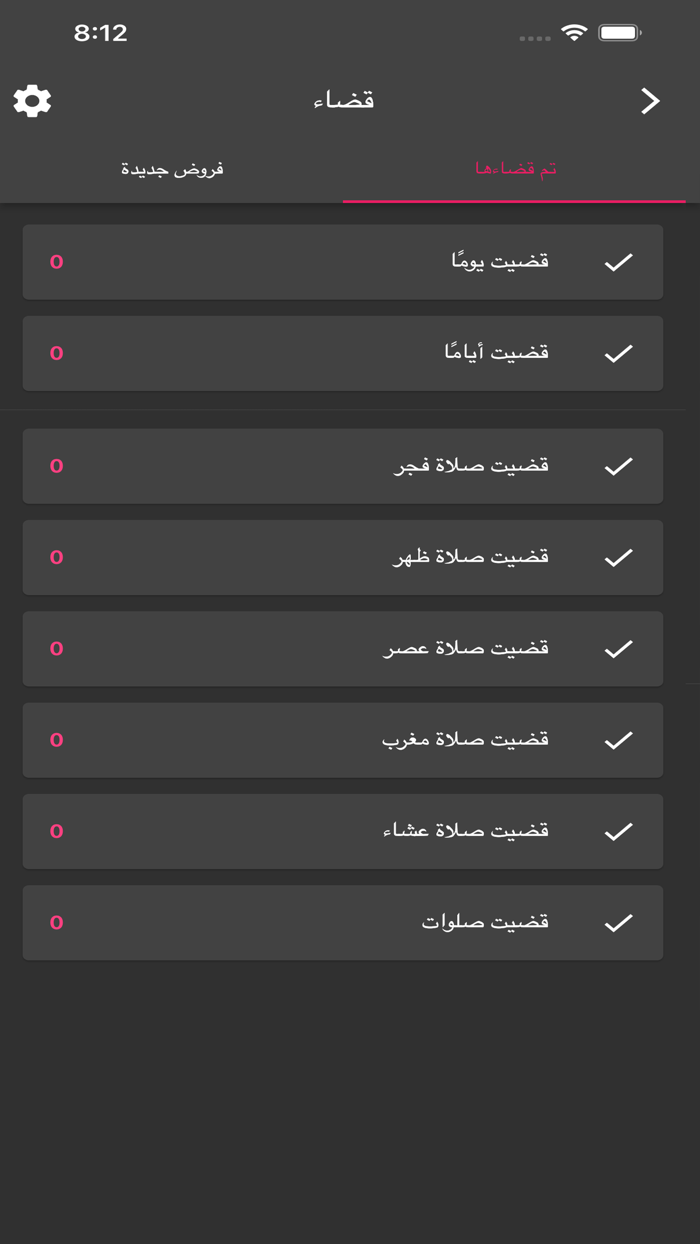
Task: Tap the checkmark beside قضيت صلاة ظهر
Action: coord(618,557)
